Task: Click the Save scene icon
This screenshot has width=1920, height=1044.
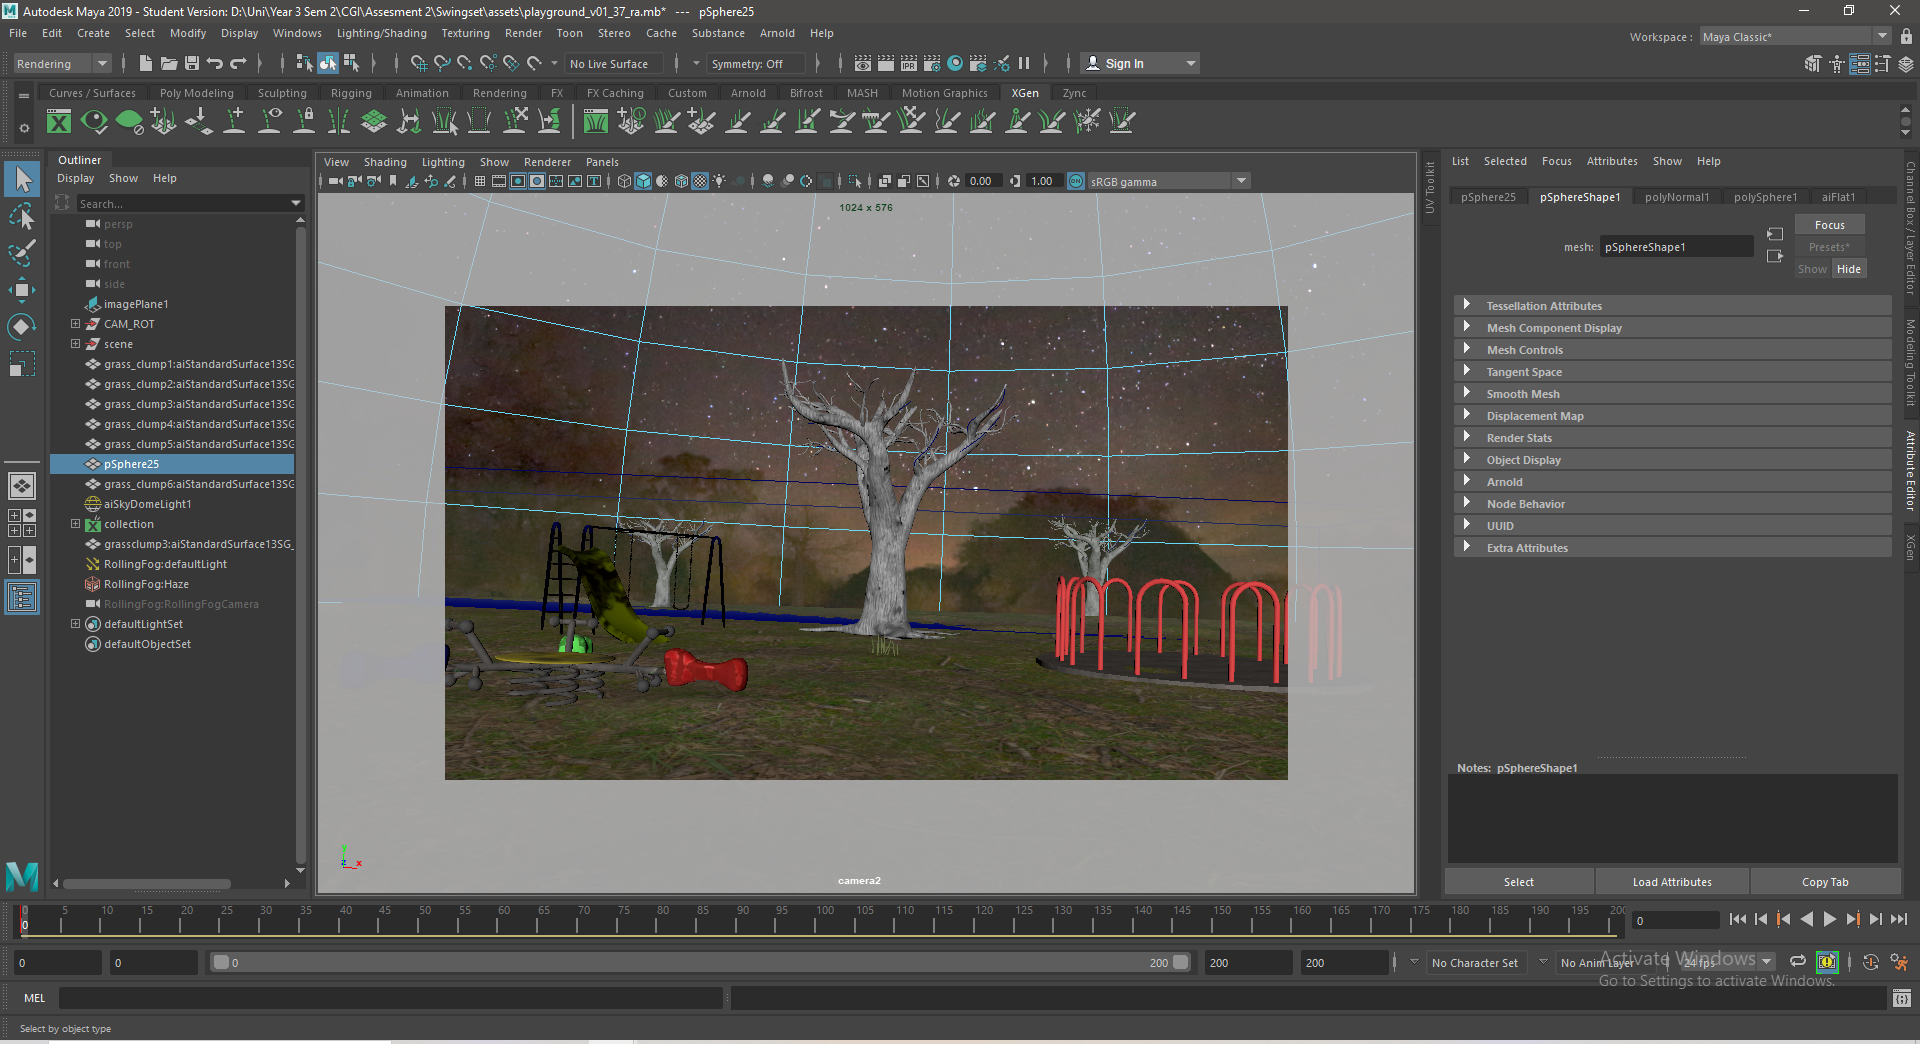Action: [192, 64]
